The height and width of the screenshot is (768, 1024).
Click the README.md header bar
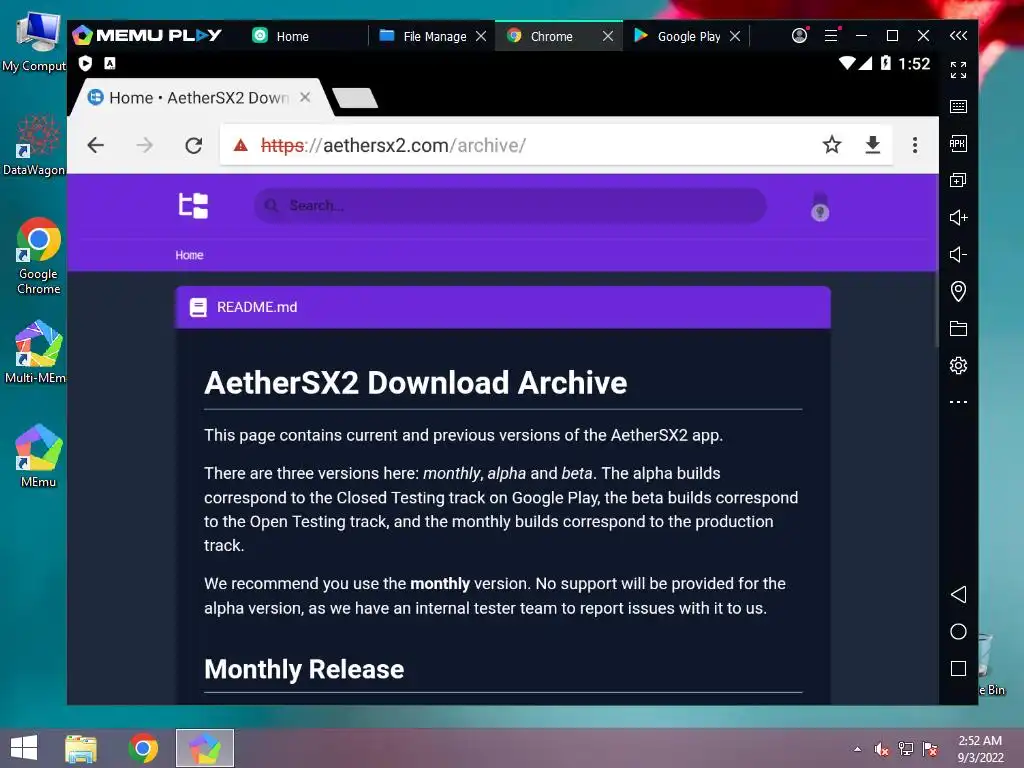point(503,307)
